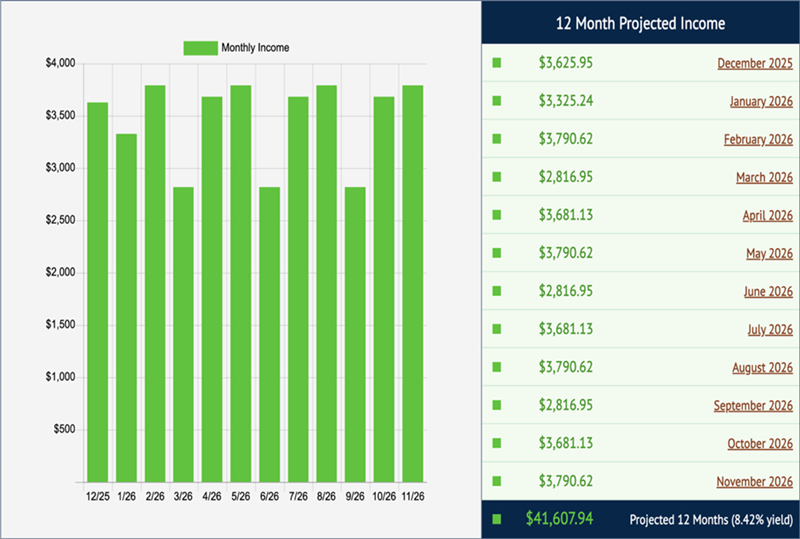Go to the April 2026 link
This screenshot has height=539, width=800.
point(769,216)
